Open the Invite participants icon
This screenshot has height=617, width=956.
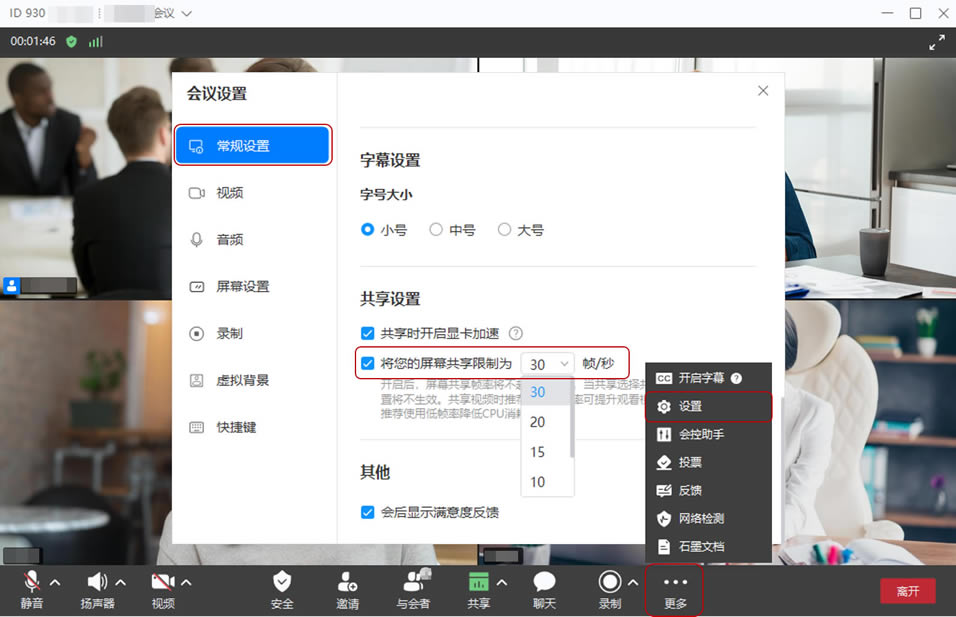347,582
